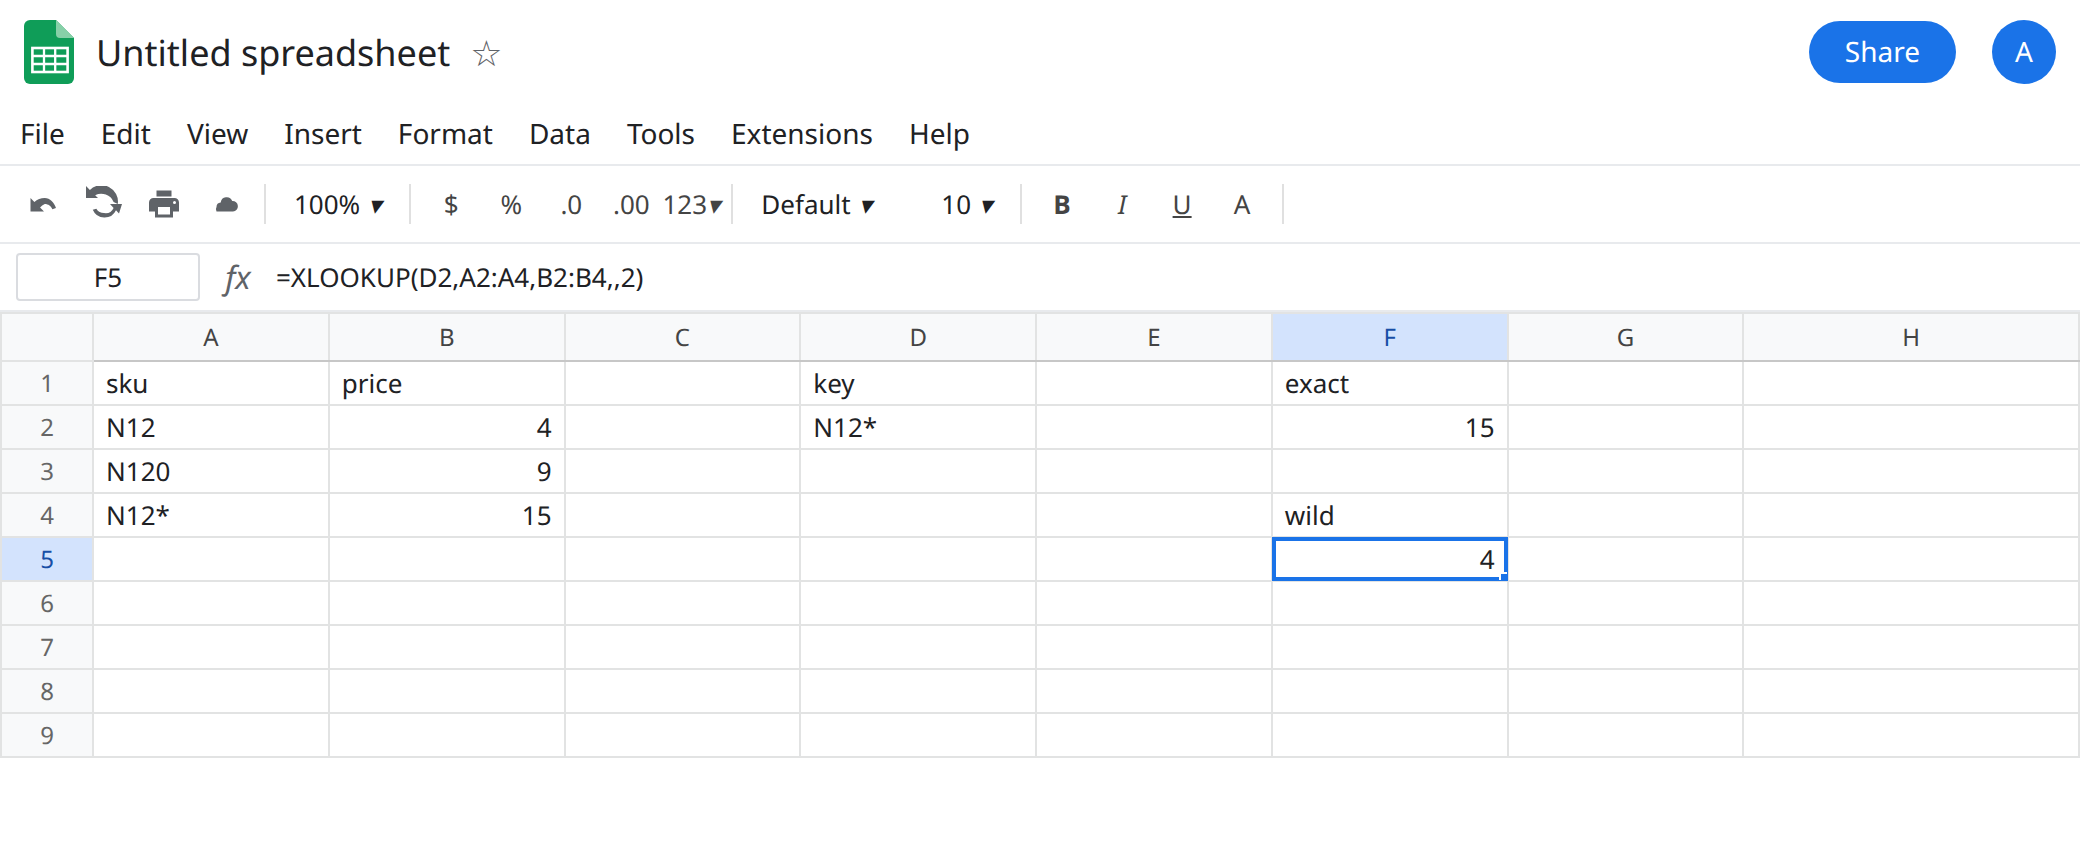The image size is (2080, 860).
Task: Apply bold formatting with B icon
Action: coord(1062,205)
